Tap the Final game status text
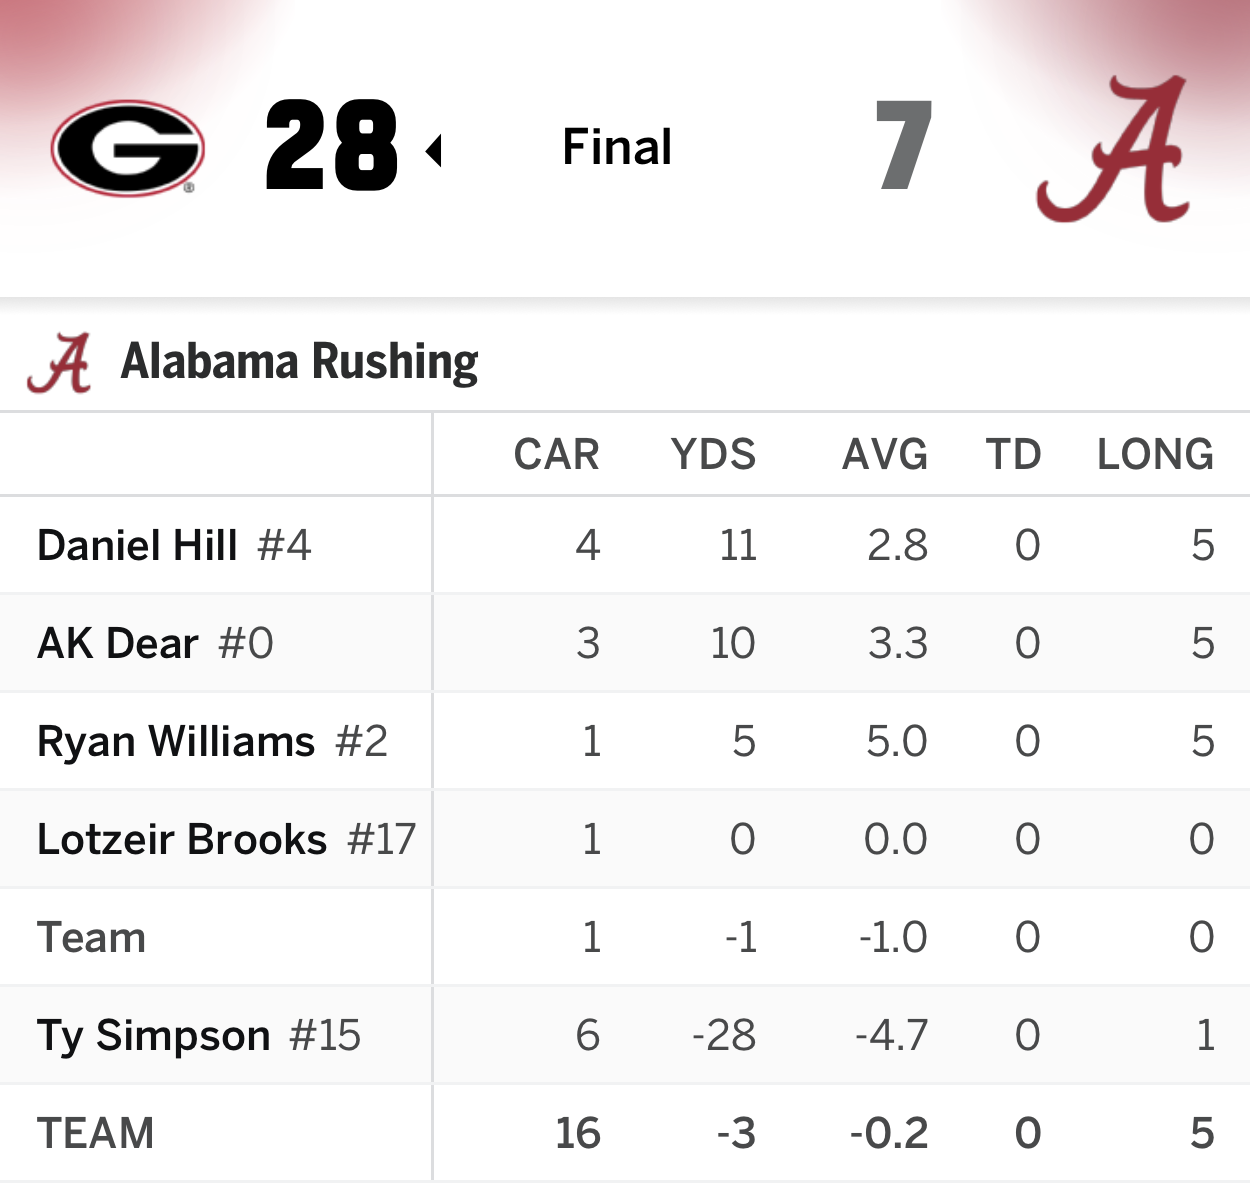The width and height of the screenshot is (1250, 1202). [x=617, y=148]
